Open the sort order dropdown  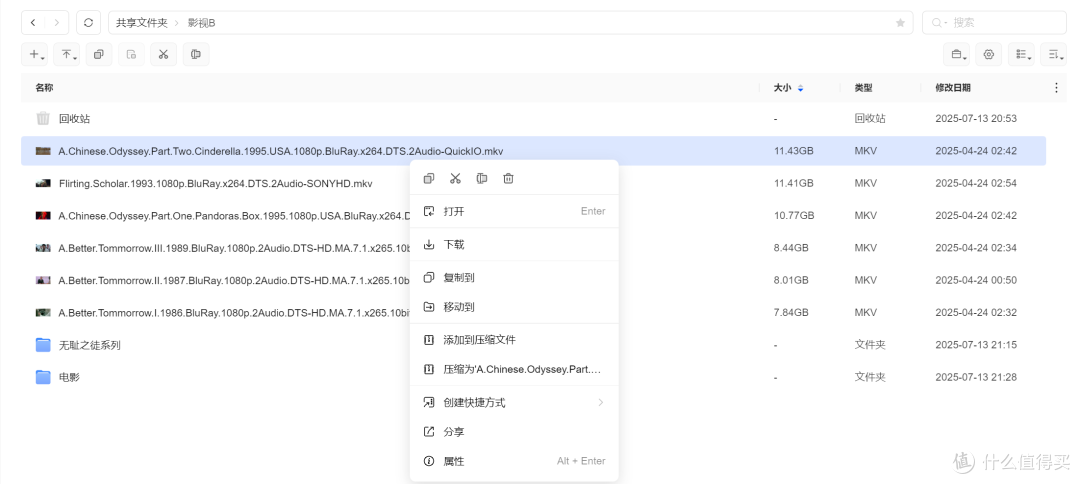[x=1053, y=54]
